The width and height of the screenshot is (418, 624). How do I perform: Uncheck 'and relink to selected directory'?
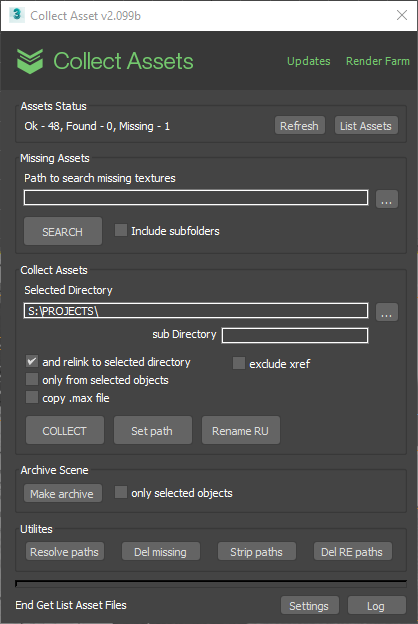(32, 361)
